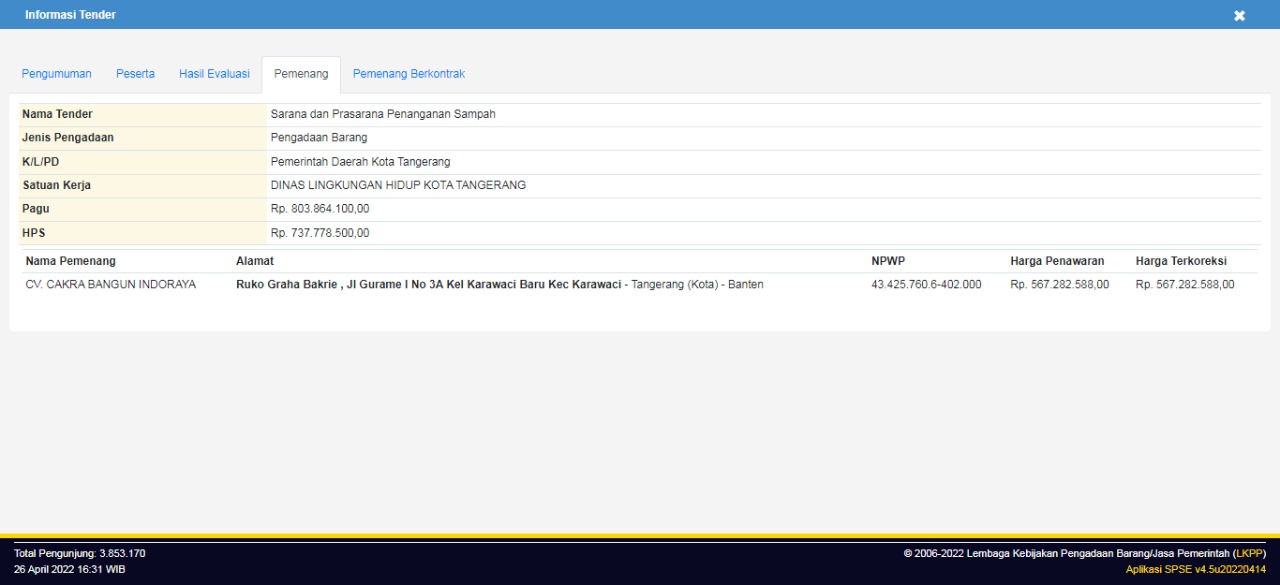The width and height of the screenshot is (1280, 585).
Task: Click the Aplikasi SPSE version text
Action: 1195,569
